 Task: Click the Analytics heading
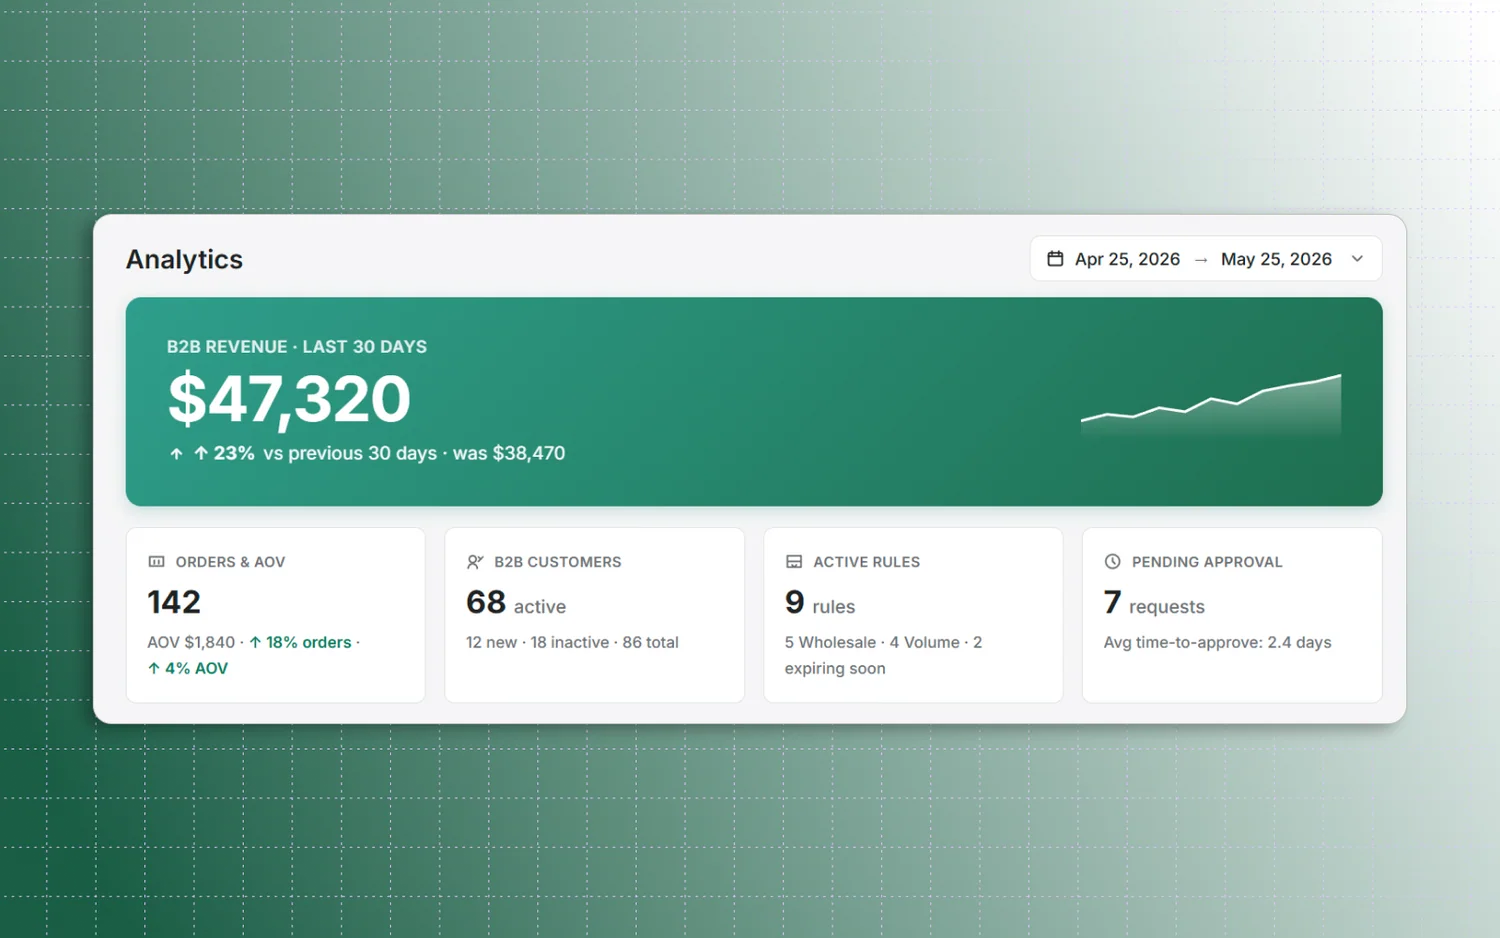184,259
